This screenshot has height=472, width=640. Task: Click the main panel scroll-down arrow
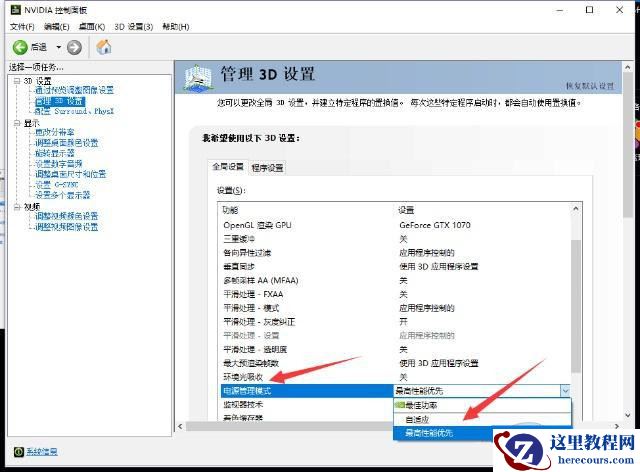tap(628, 415)
